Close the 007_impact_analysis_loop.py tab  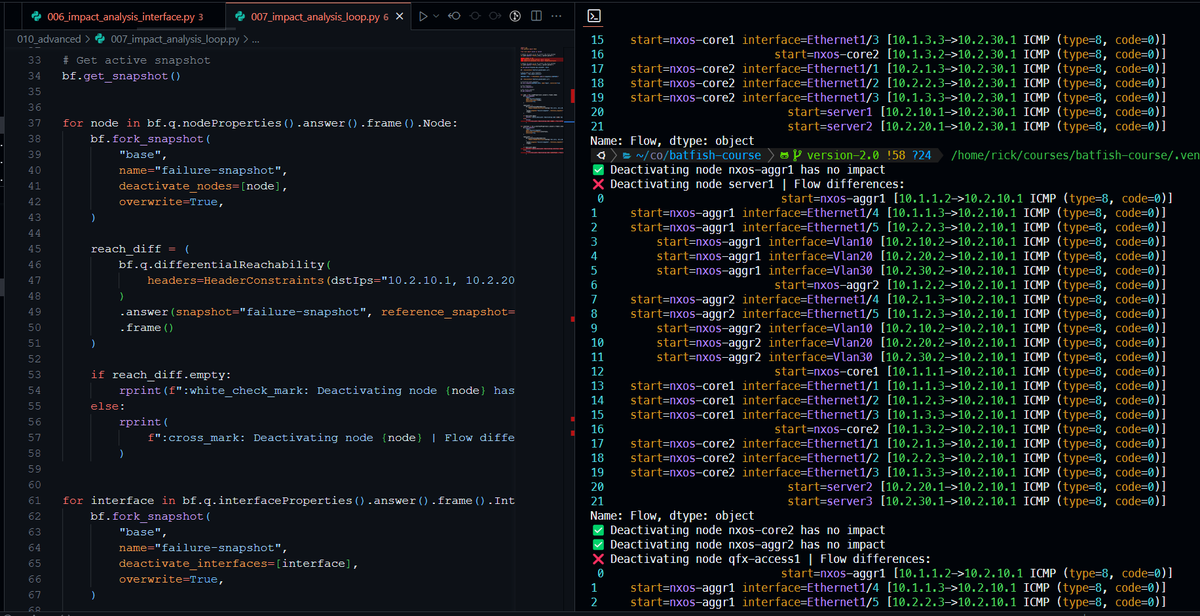click(x=400, y=17)
